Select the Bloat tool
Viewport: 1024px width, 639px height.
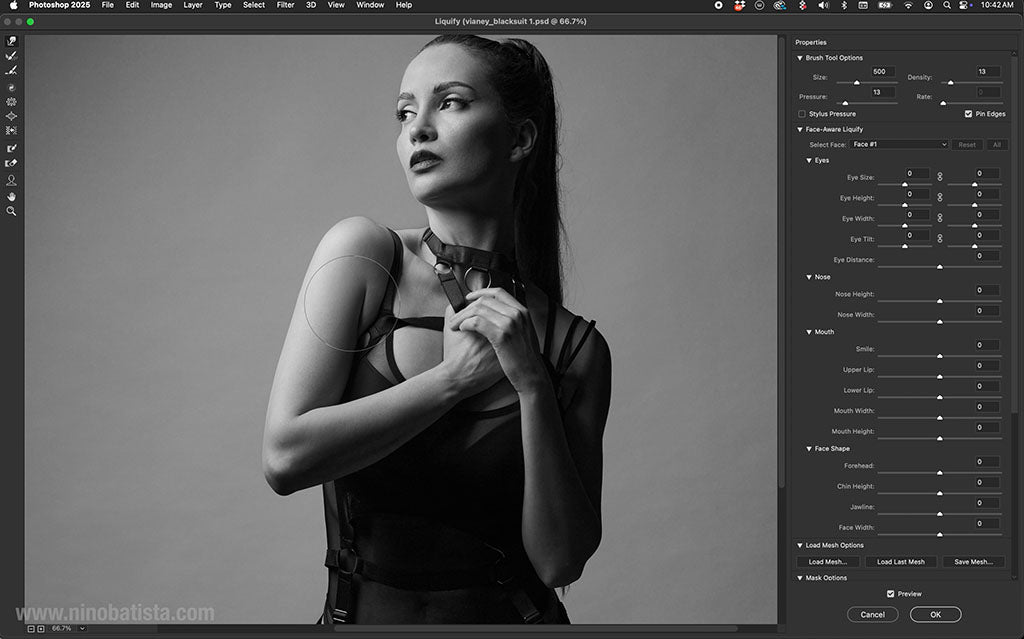tap(11, 116)
